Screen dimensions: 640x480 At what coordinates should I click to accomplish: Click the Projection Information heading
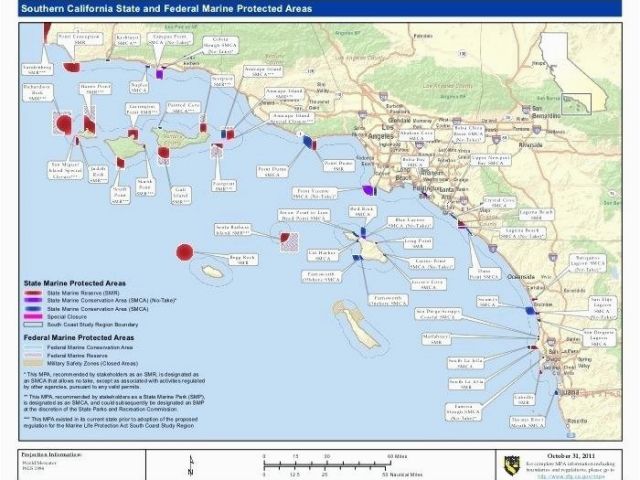(x=51, y=455)
